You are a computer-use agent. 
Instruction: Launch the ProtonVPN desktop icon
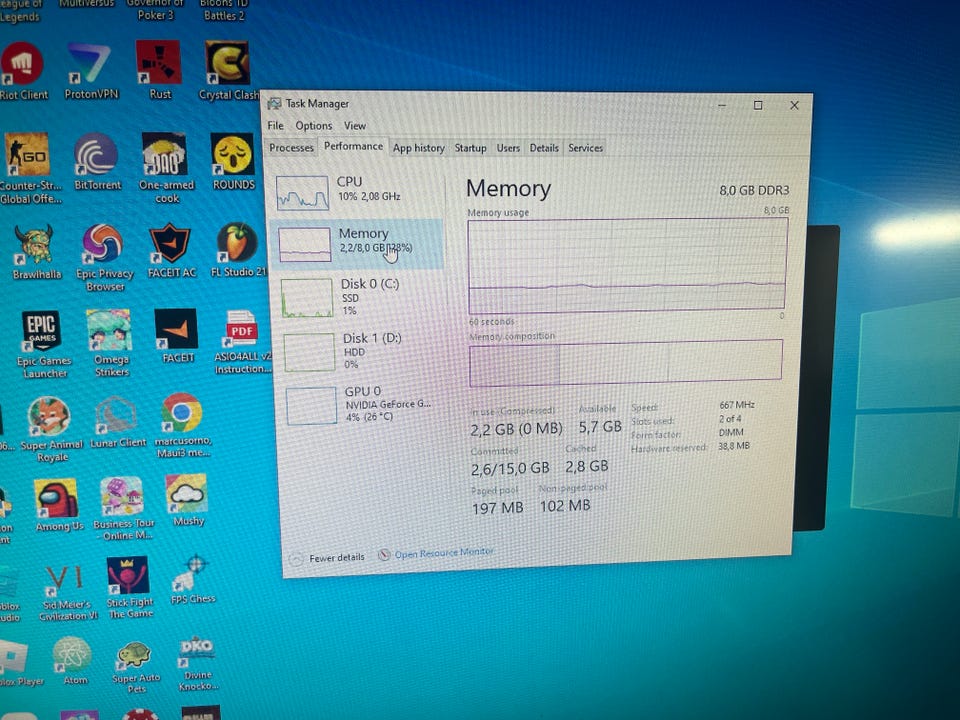coord(91,71)
